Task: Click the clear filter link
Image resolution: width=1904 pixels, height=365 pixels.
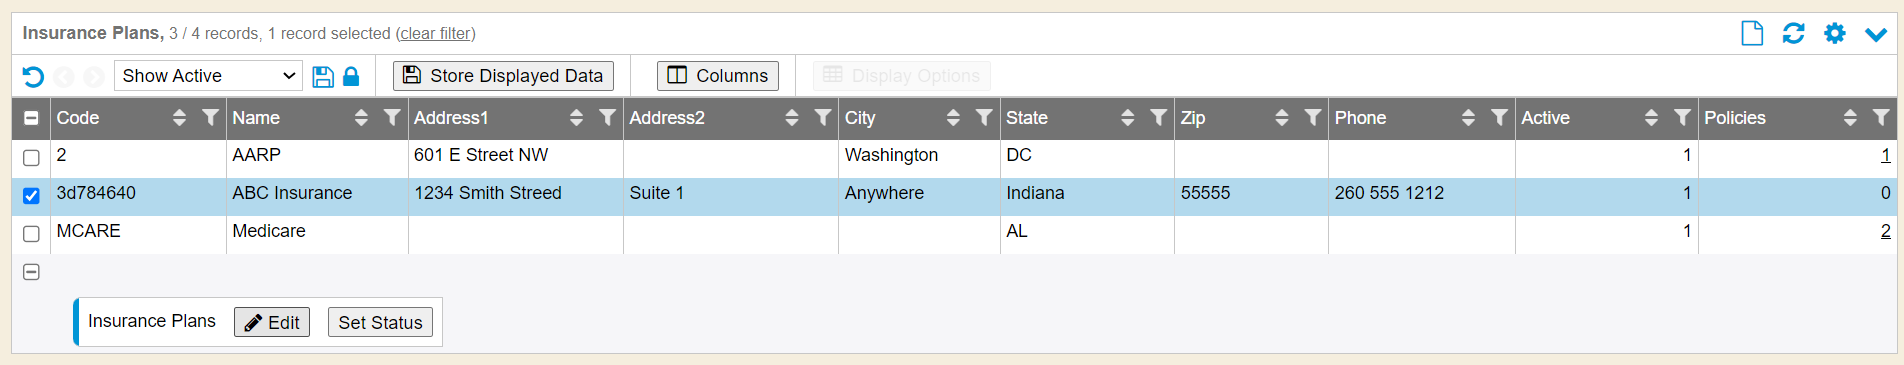Action: click(x=436, y=33)
